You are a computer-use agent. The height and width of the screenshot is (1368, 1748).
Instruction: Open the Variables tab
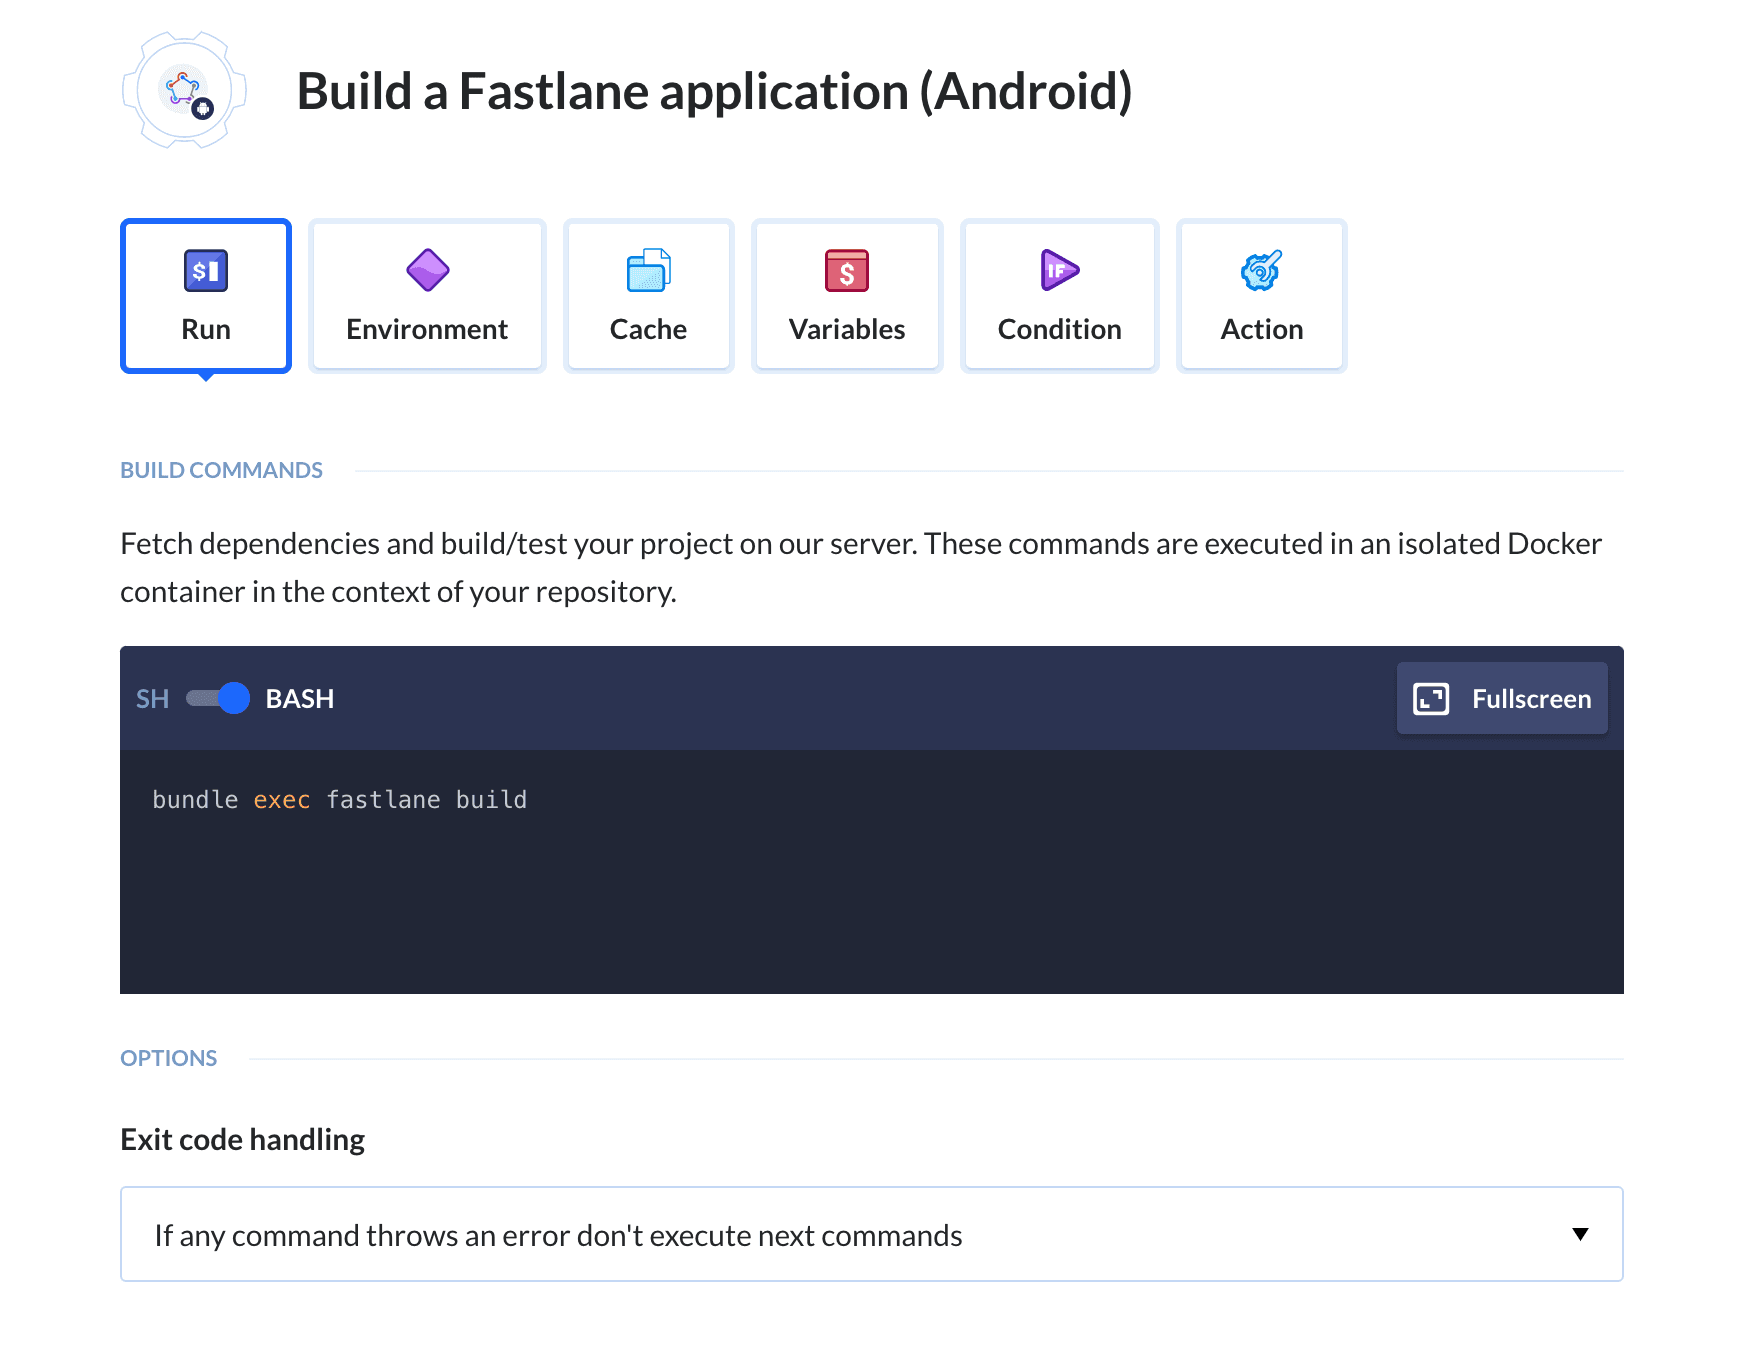(x=847, y=296)
